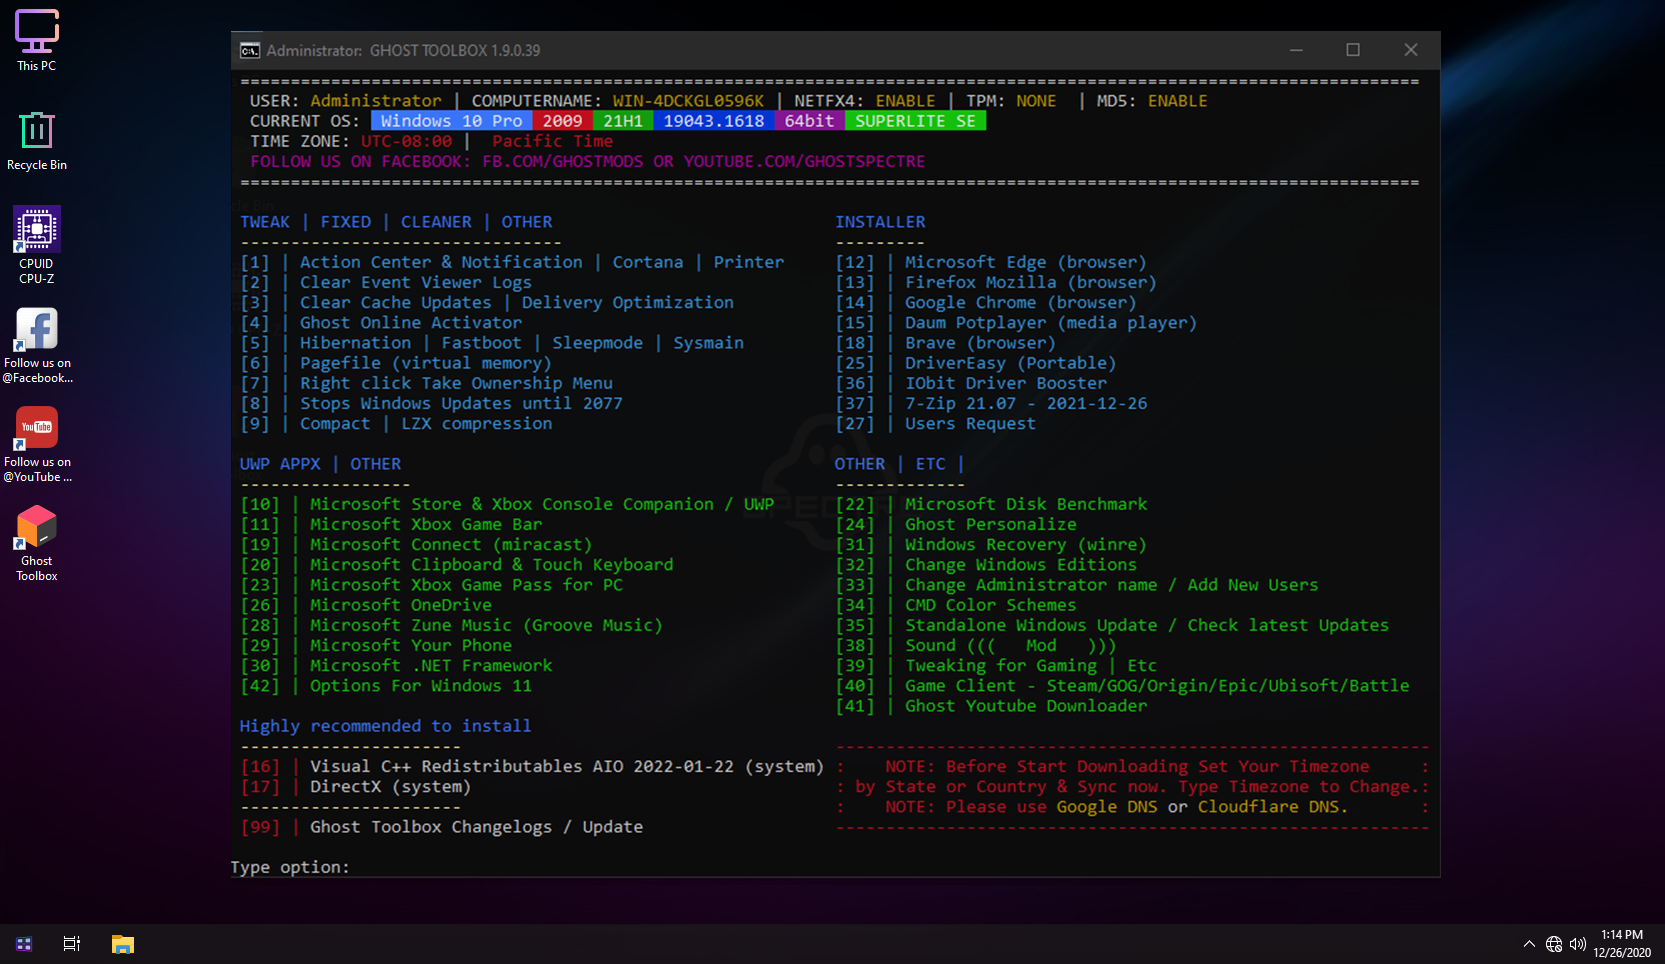Click the 'Action Center & Notification' option text
The image size is (1665, 964).
click(441, 262)
